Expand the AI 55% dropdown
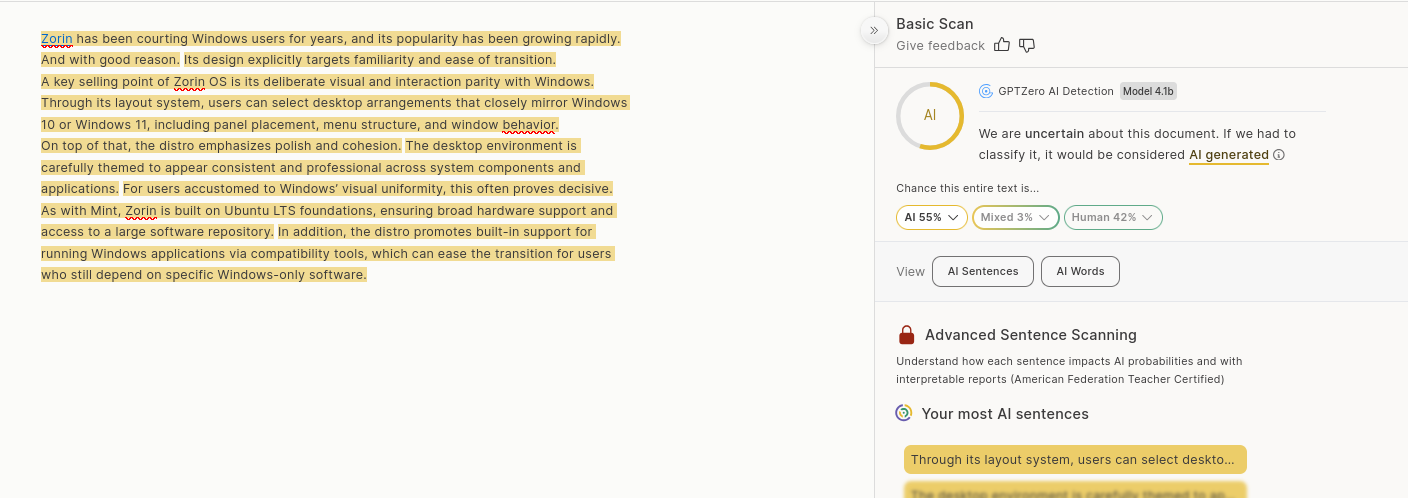The height and width of the screenshot is (498, 1408). (x=931, y=217)
